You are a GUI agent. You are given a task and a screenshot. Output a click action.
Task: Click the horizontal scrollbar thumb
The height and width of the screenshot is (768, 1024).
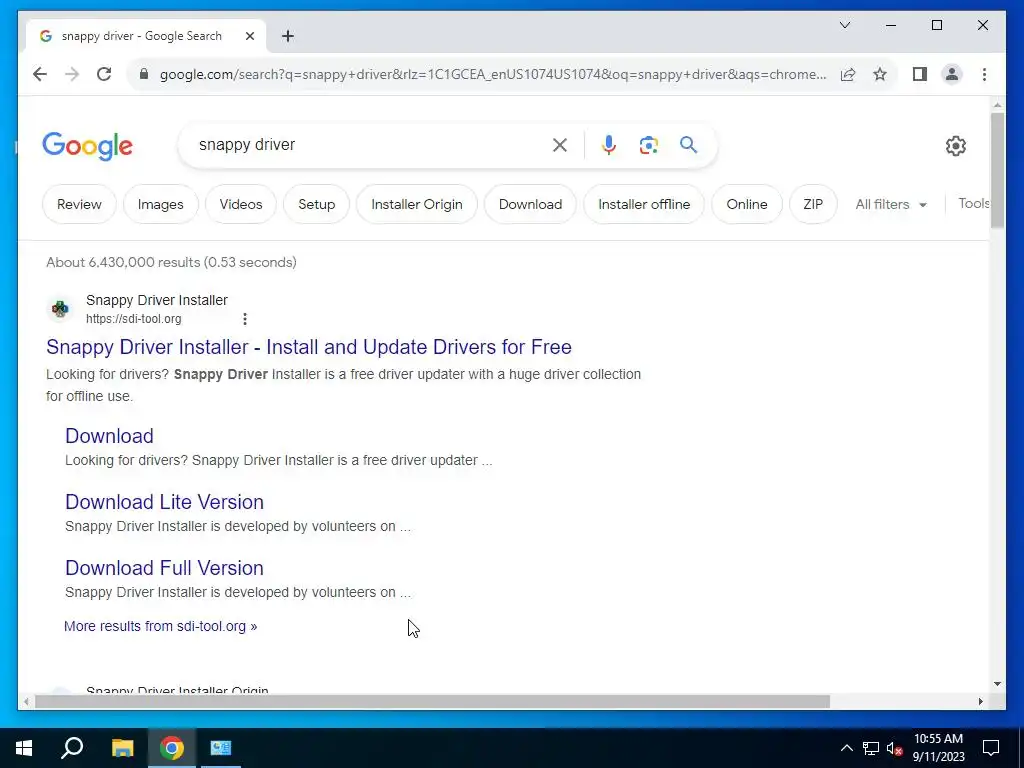click(x=432, y=701)
